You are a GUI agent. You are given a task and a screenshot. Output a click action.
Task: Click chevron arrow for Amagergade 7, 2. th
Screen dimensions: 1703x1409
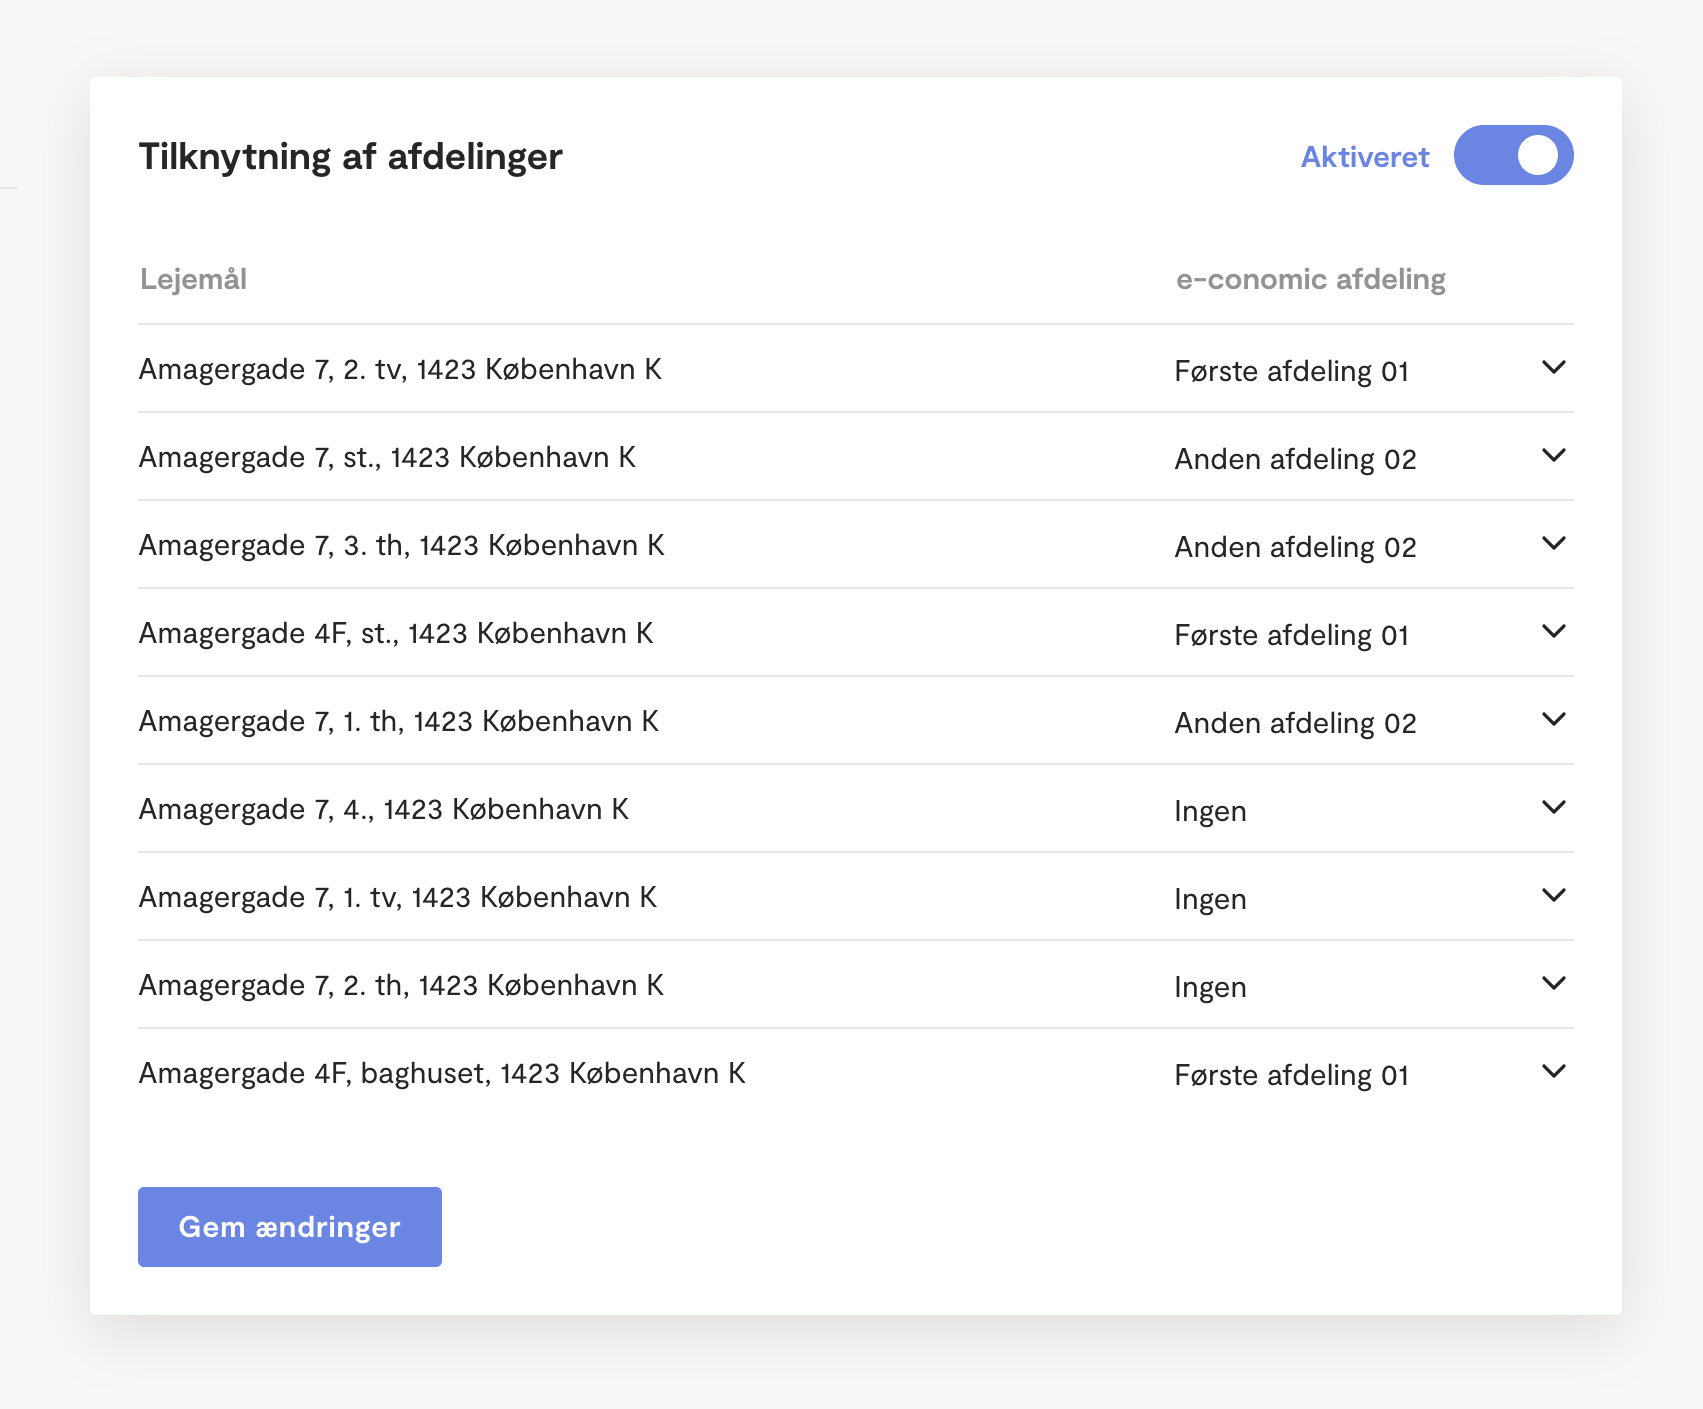coord(1553,984)
